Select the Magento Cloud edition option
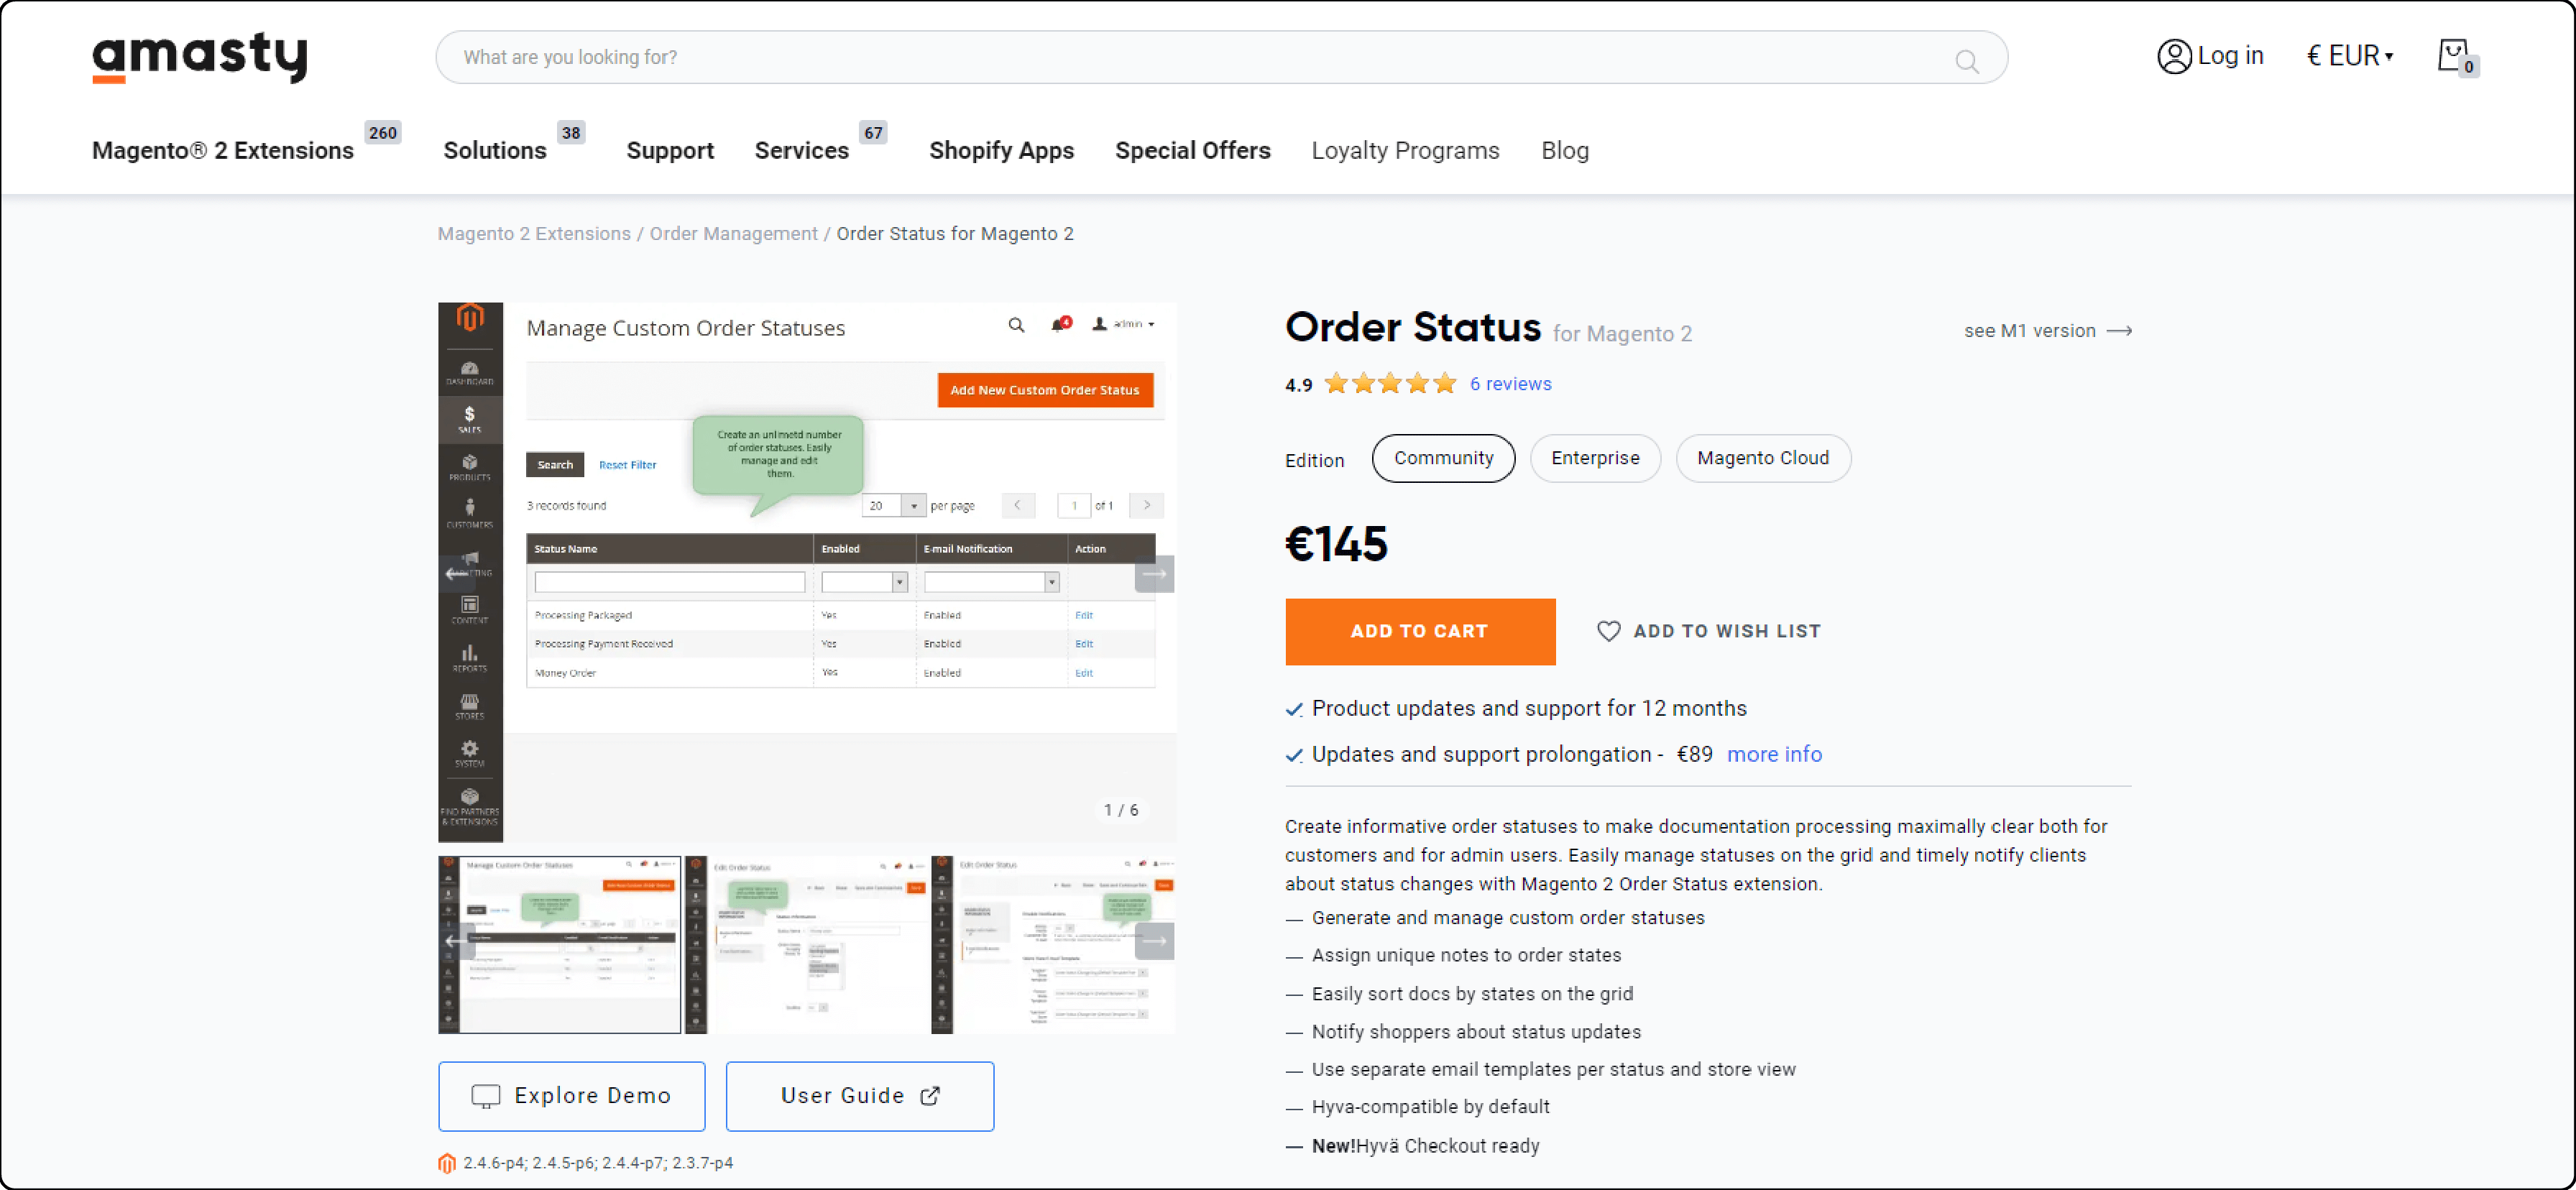This screenshot has width=2576, height=1190. click(x=1763, y=458)
